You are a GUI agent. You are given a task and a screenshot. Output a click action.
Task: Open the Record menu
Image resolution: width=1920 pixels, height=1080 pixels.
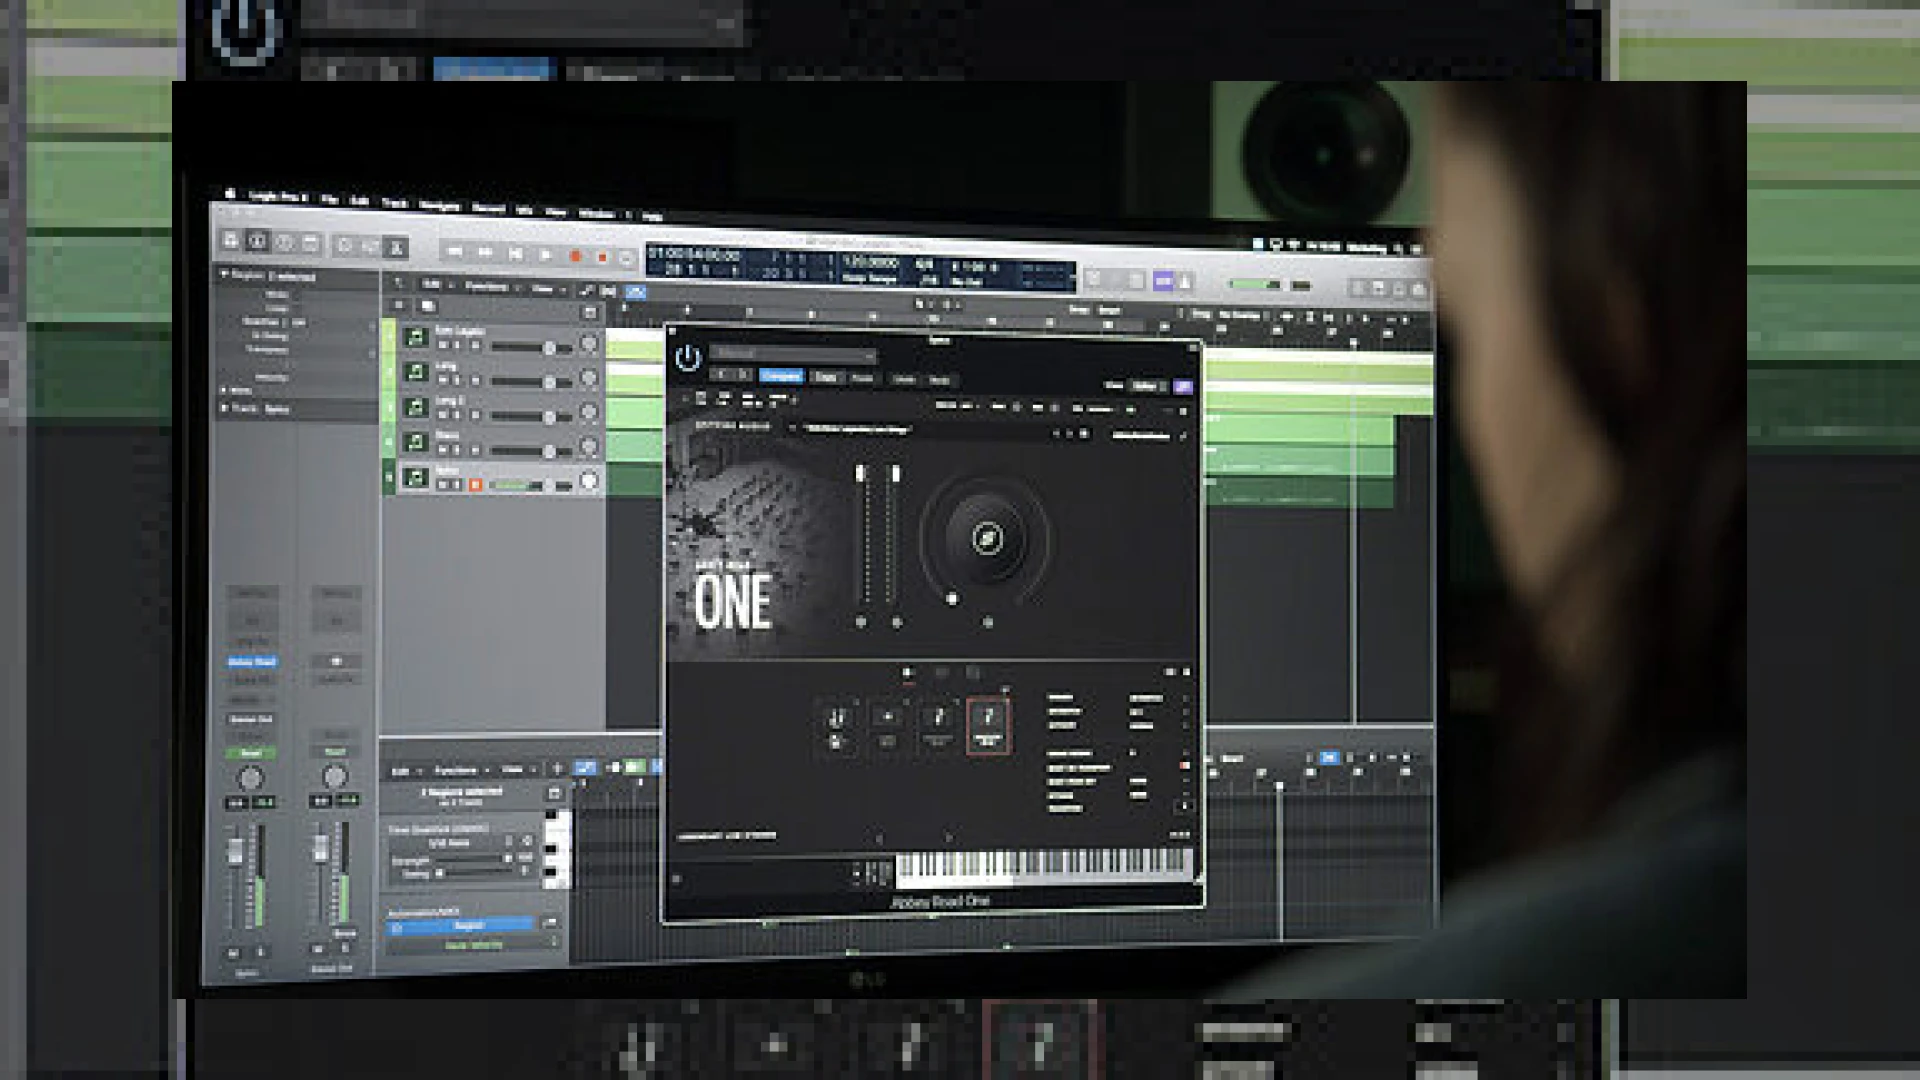[x=488, y=208]
